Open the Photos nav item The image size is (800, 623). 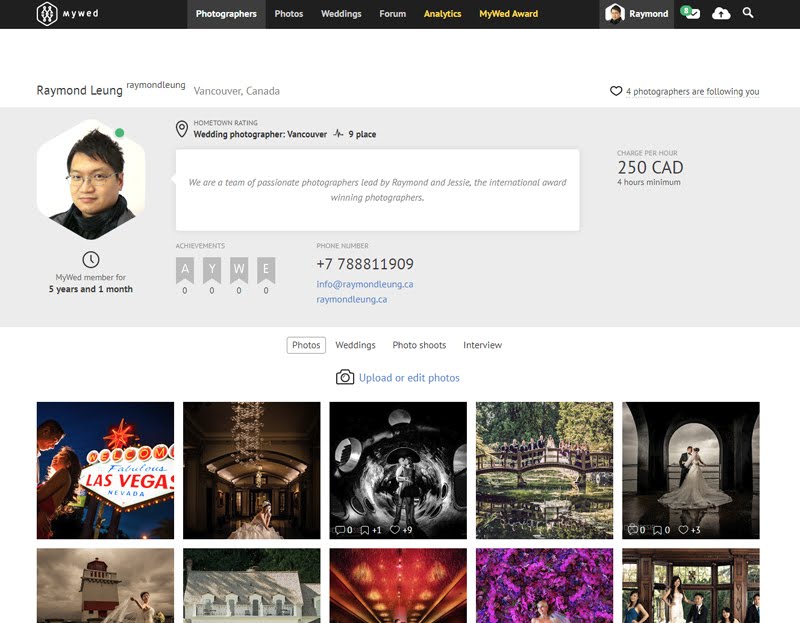(x=289, y=14)
